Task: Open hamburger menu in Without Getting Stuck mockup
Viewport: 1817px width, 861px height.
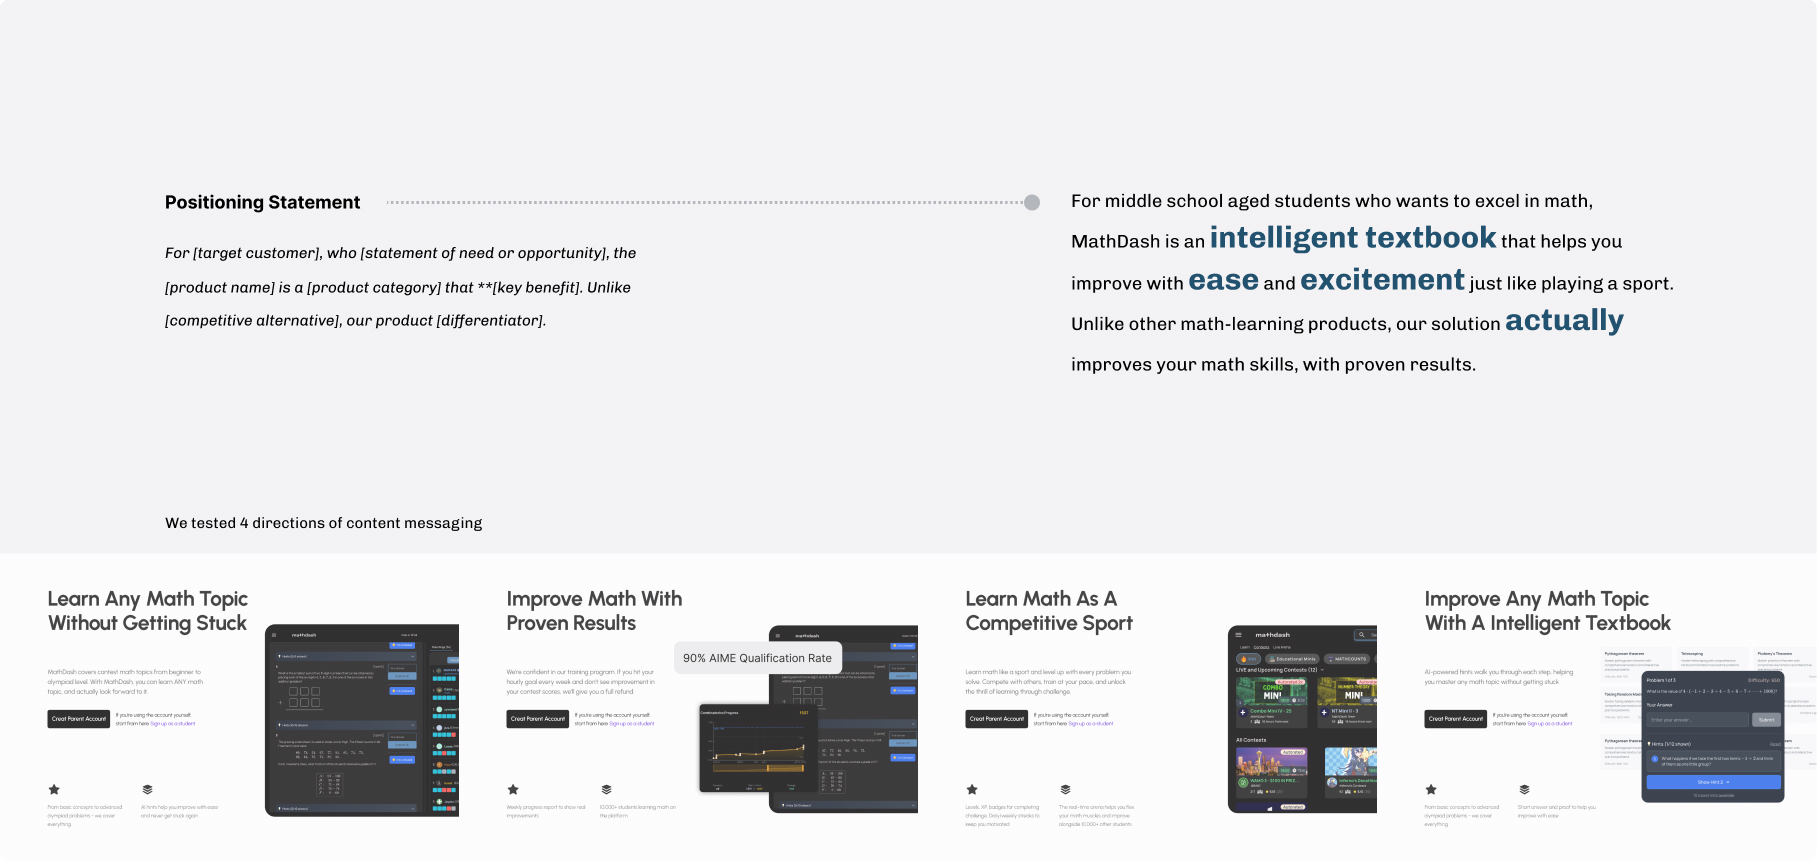Action: click(x=274, y=635)
